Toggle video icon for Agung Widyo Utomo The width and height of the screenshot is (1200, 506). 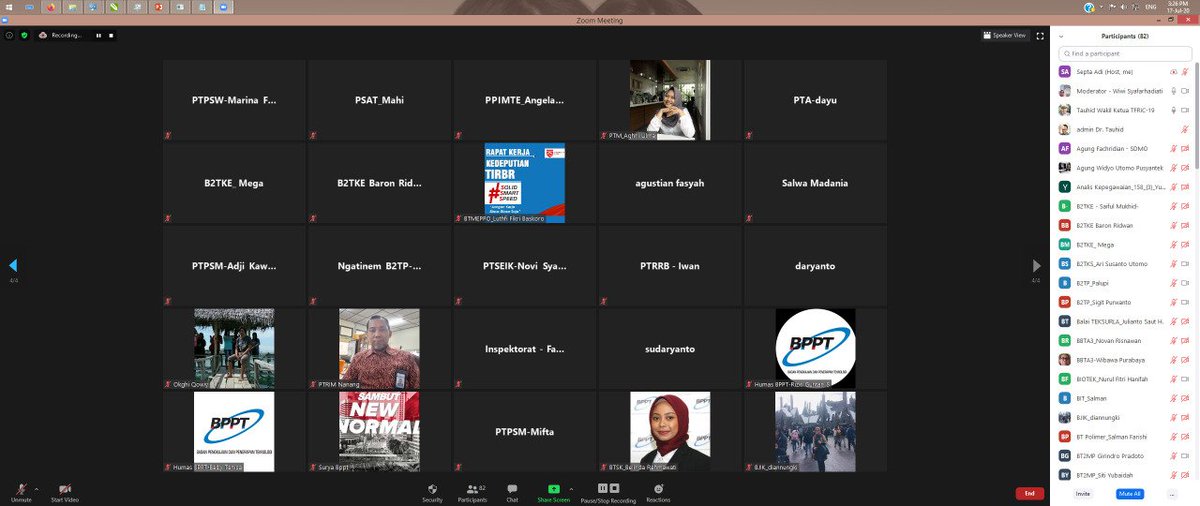click(x=1185, y=168)
